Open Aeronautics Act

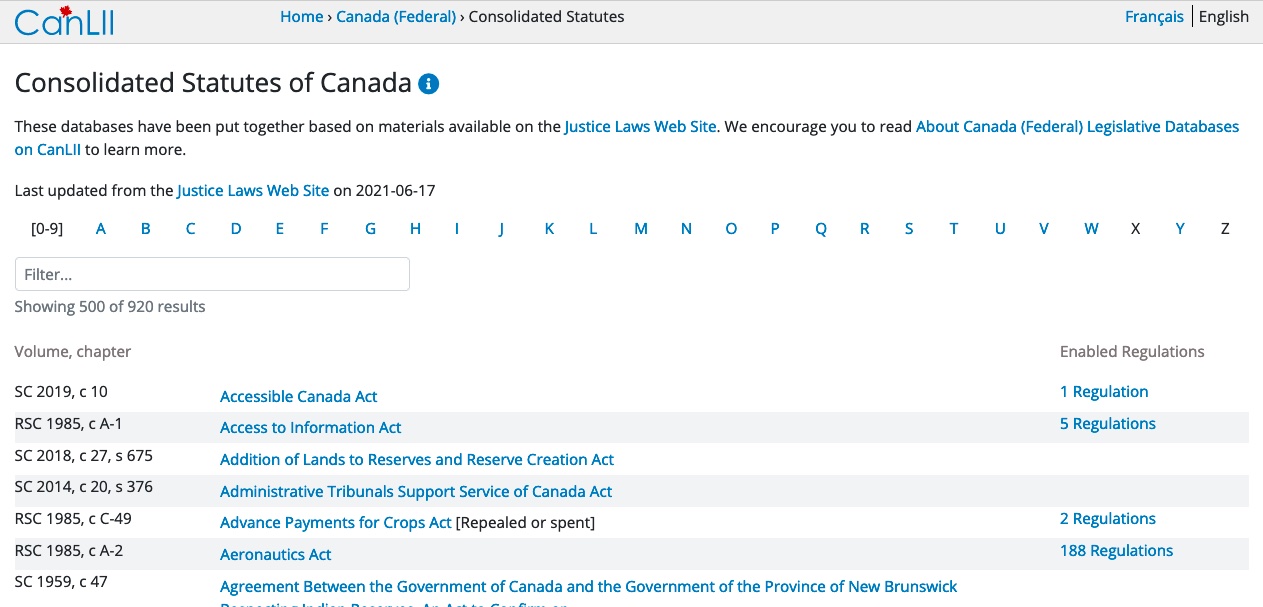point(276,555)
